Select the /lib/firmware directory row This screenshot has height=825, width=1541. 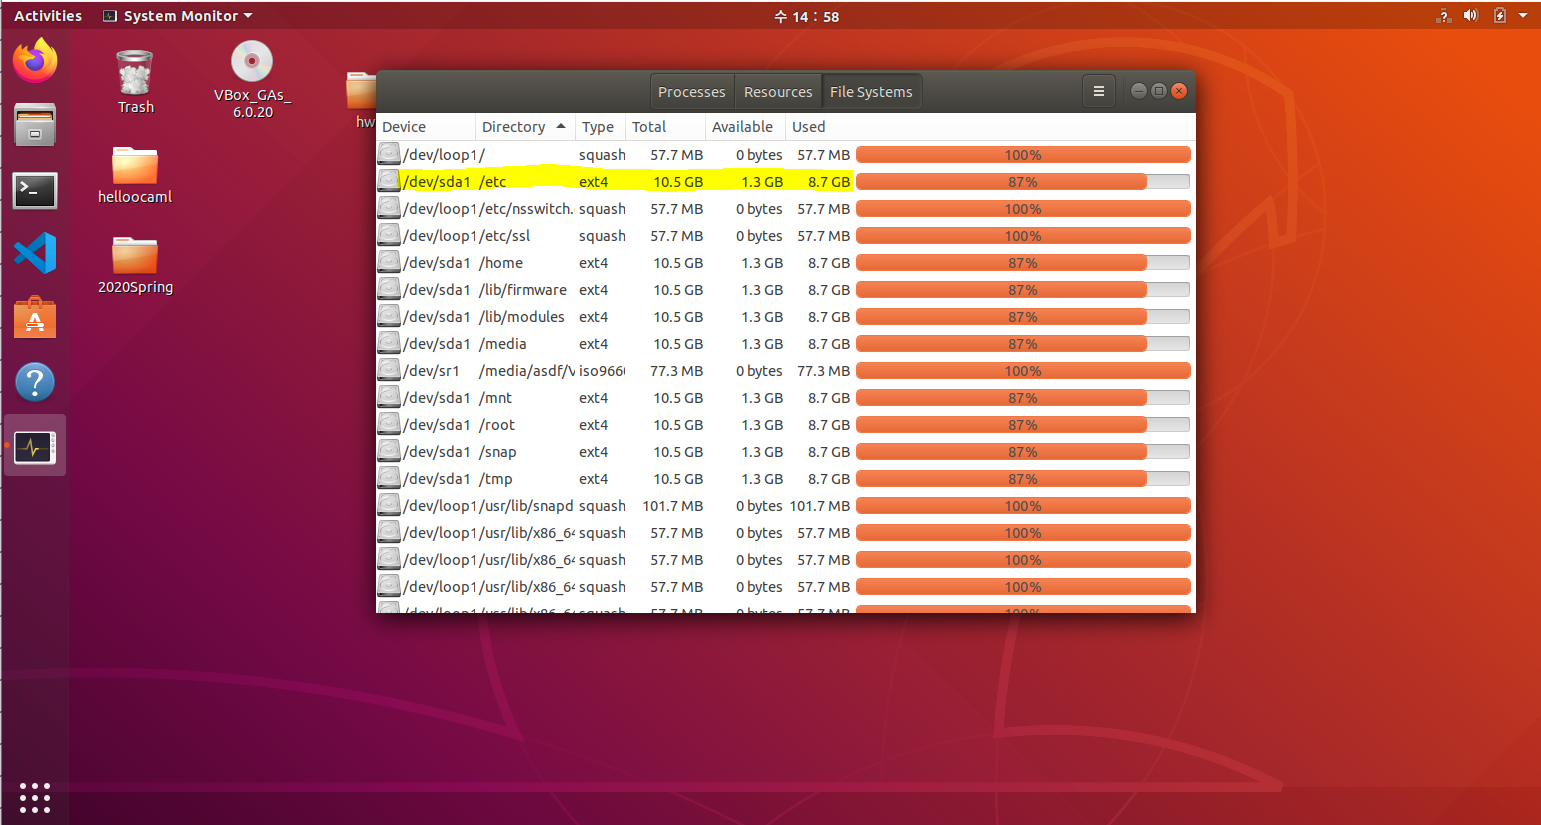(785, 289)
